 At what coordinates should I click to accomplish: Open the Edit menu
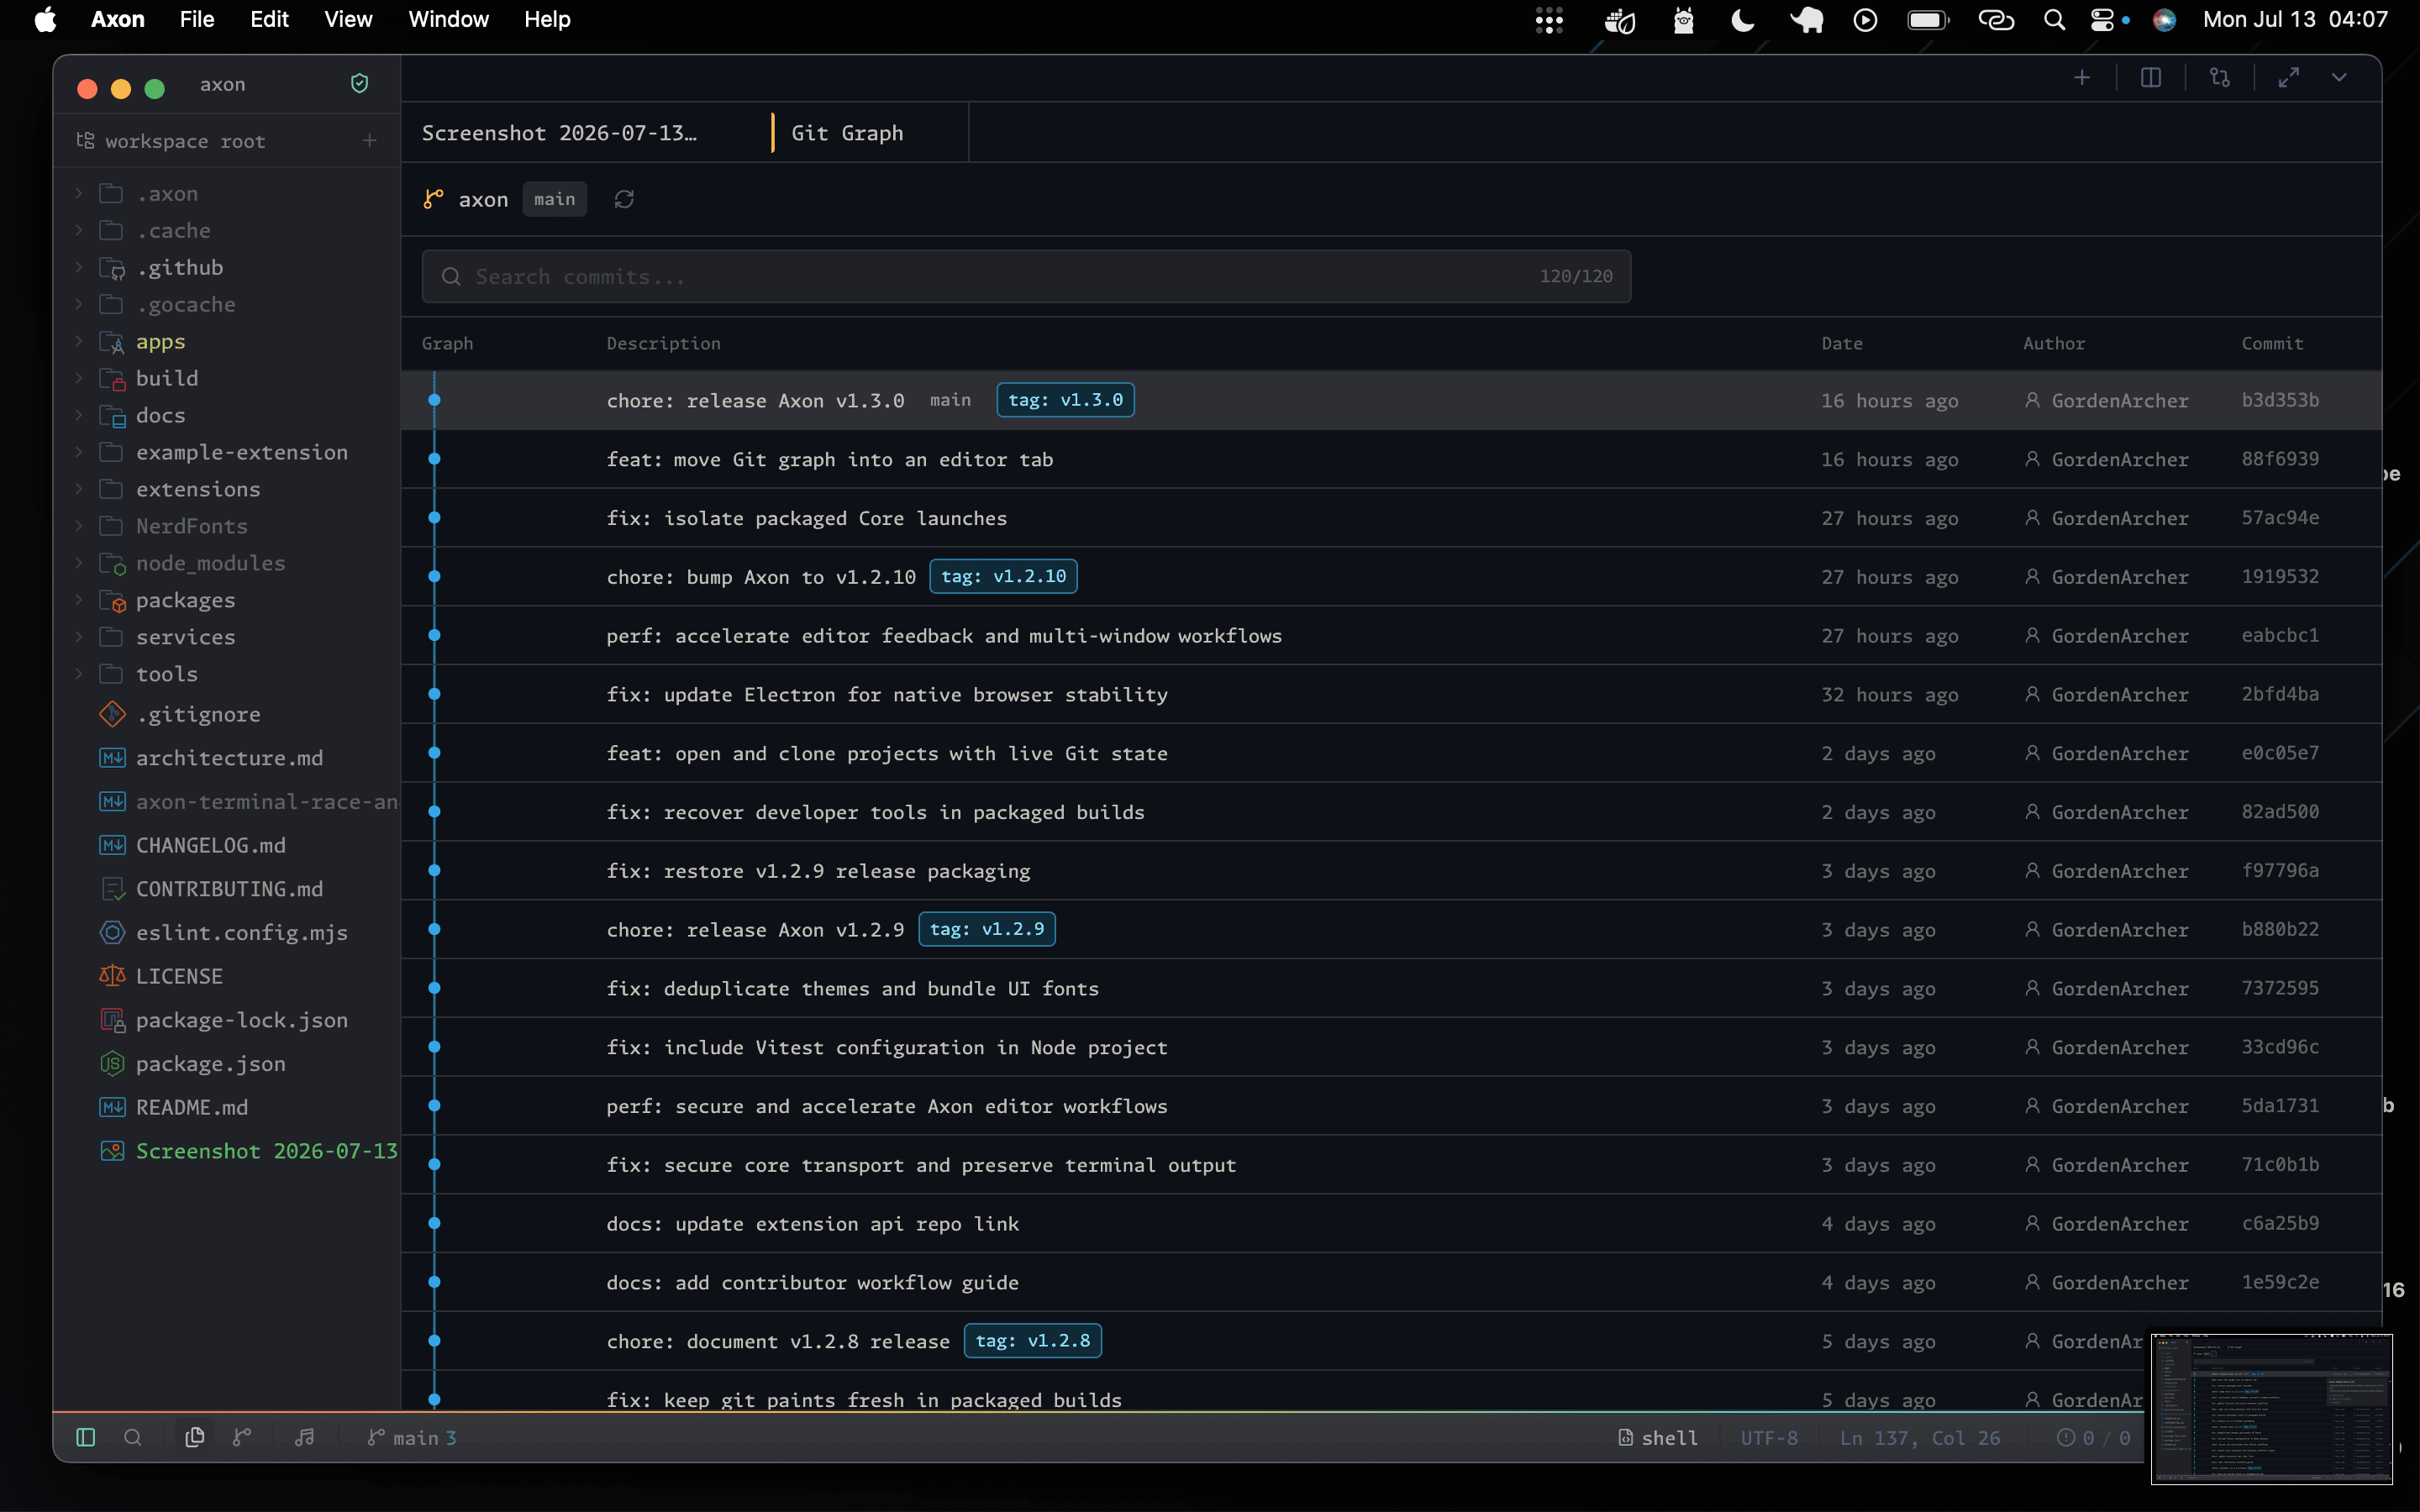coord(269,19)
